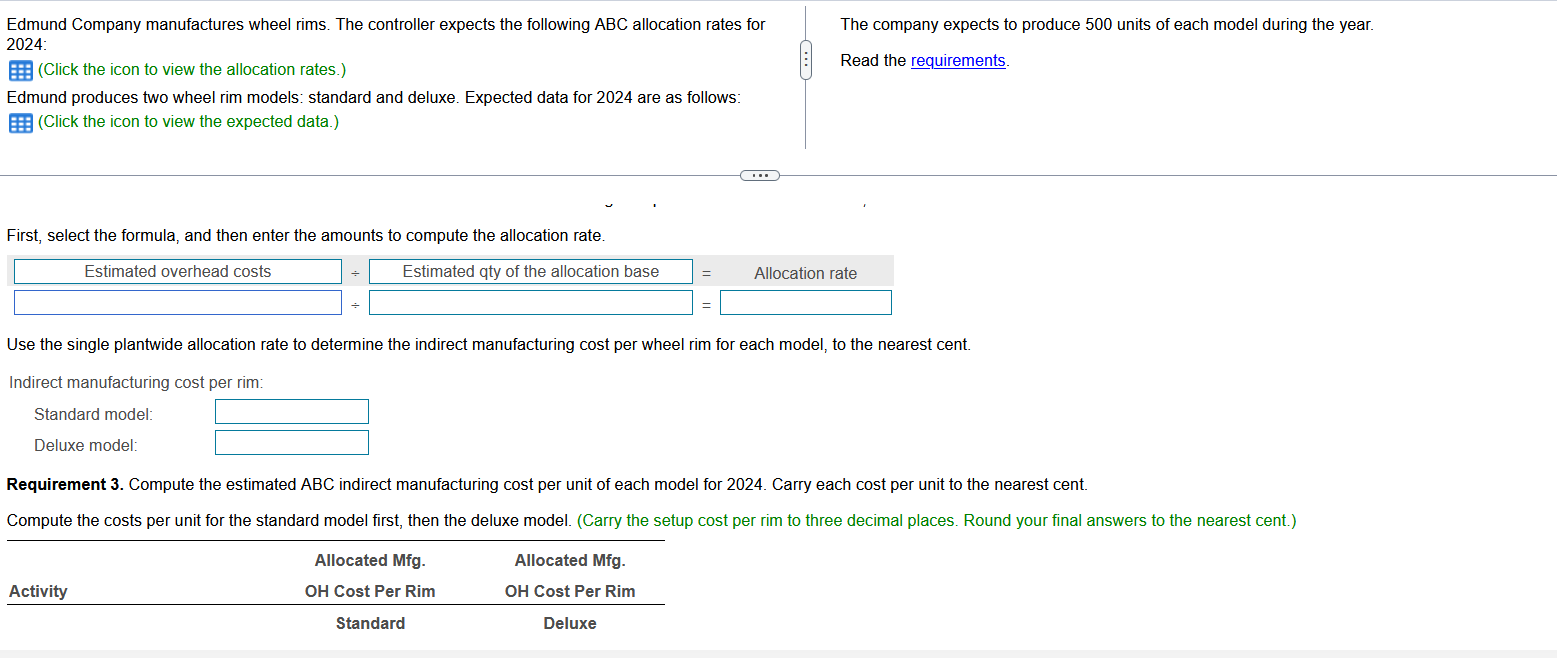Open the Estimated overhead costs formula dropdown

point(178,272)
